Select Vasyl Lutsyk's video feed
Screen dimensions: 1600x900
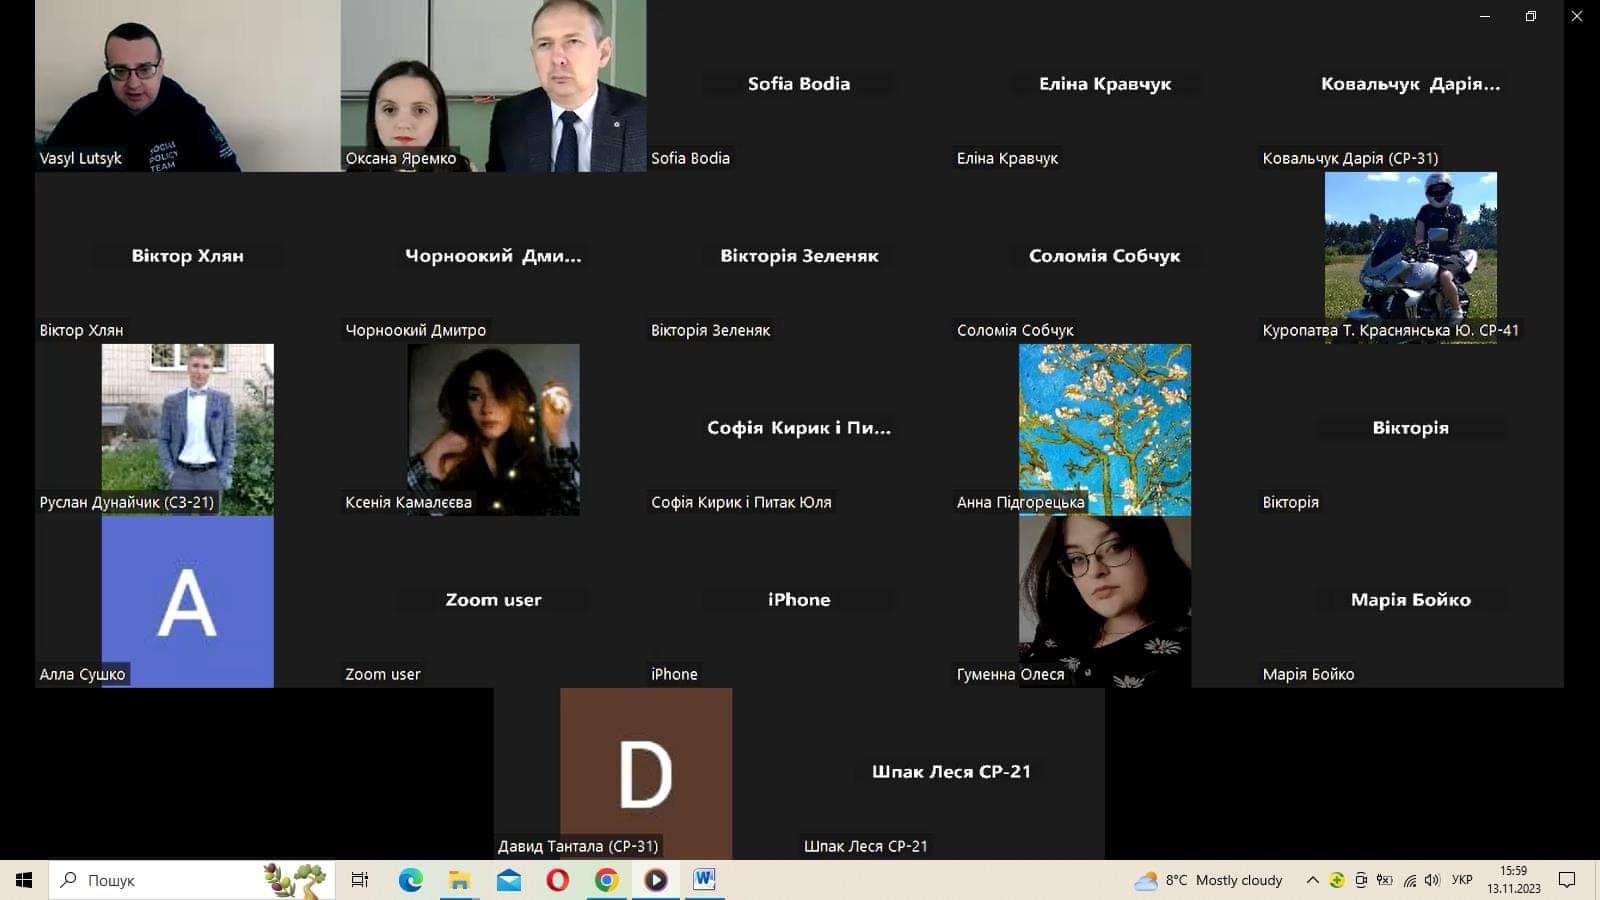(x=188, y=86)
